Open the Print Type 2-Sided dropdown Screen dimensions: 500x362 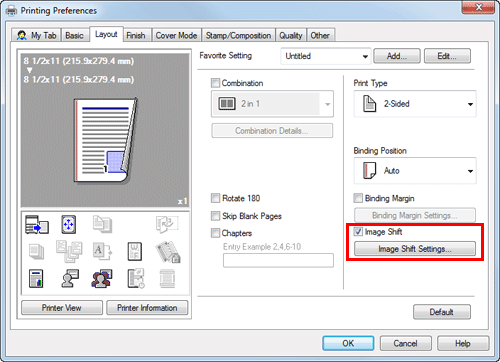[x=415, y=104]
